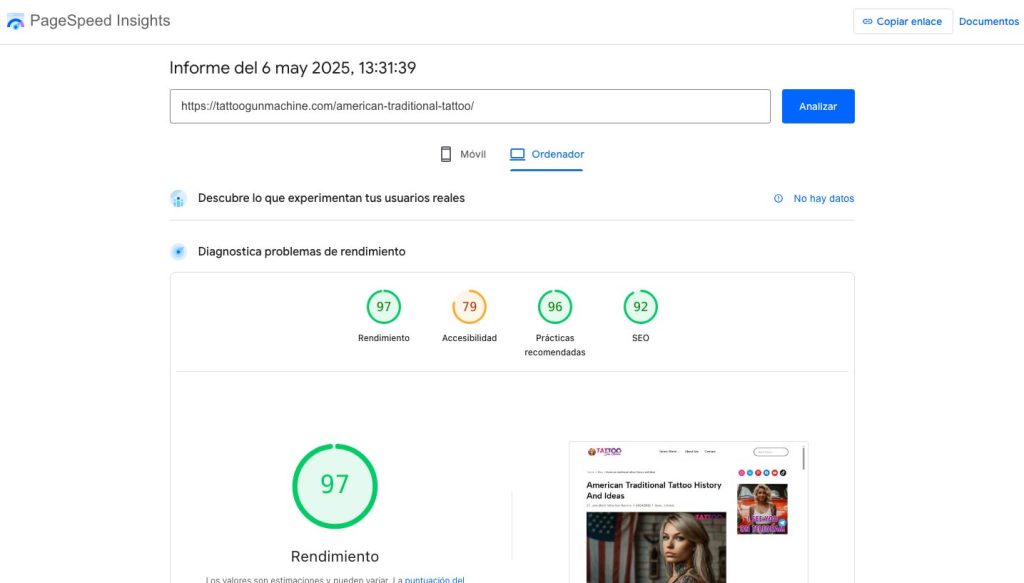Open the Prácticas recomendadas score 96

point(555,307)
